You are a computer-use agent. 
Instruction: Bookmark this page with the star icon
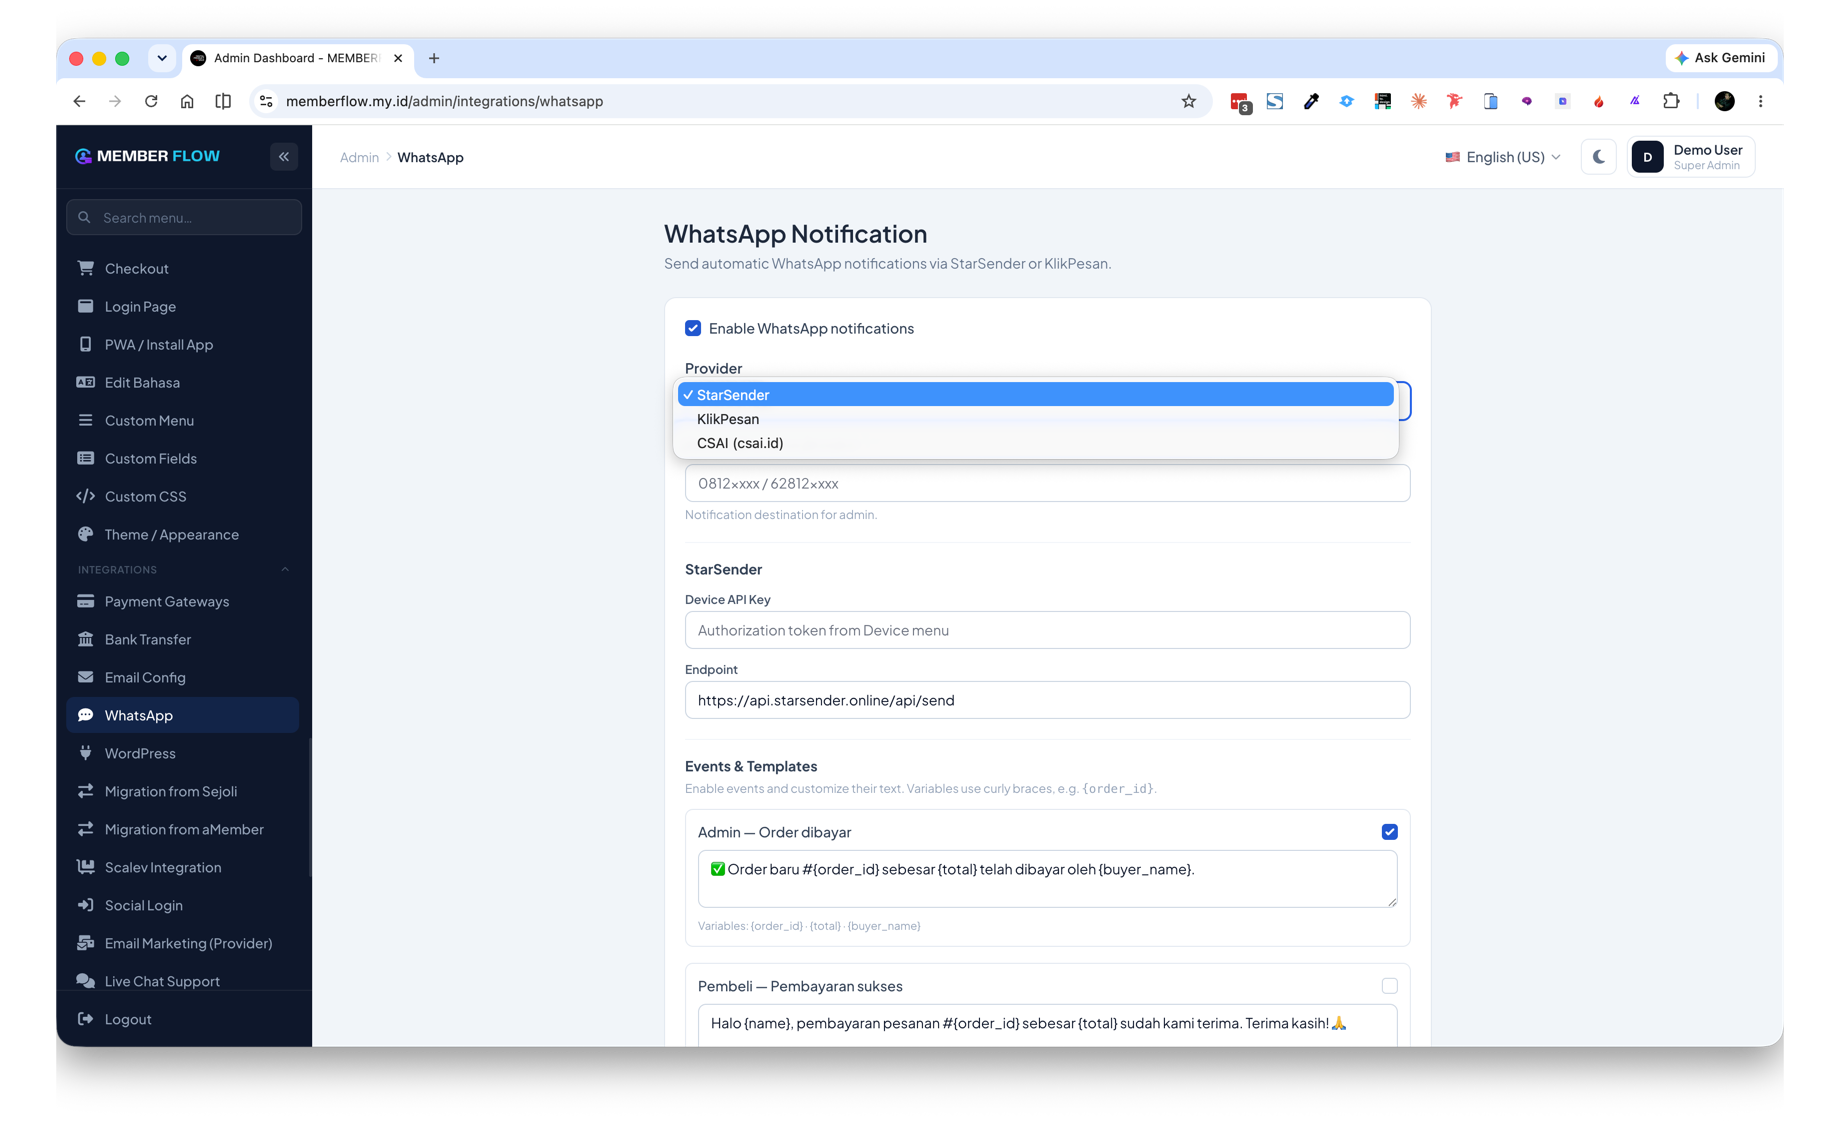click(x=1188, y=101)
